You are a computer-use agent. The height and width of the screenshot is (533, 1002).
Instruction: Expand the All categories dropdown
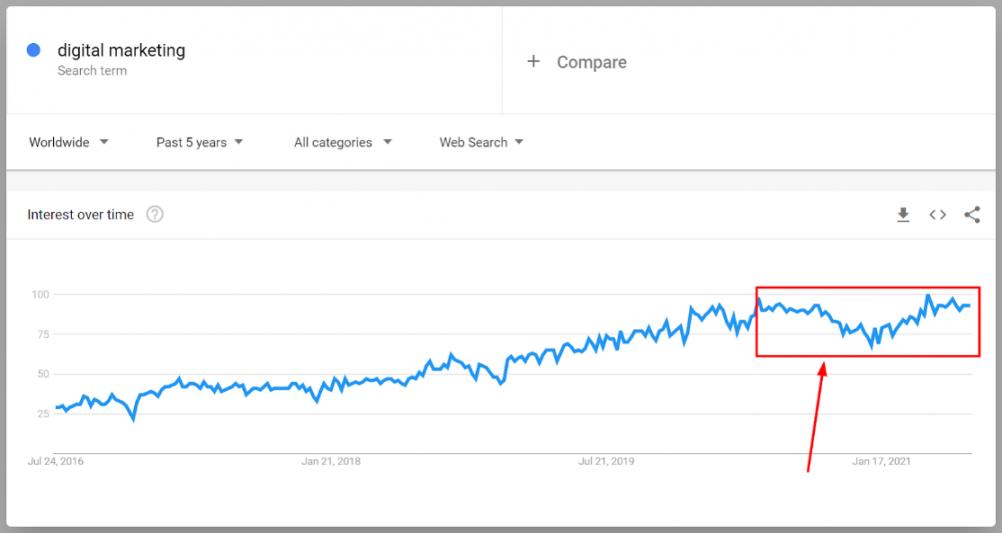point(343,142)
